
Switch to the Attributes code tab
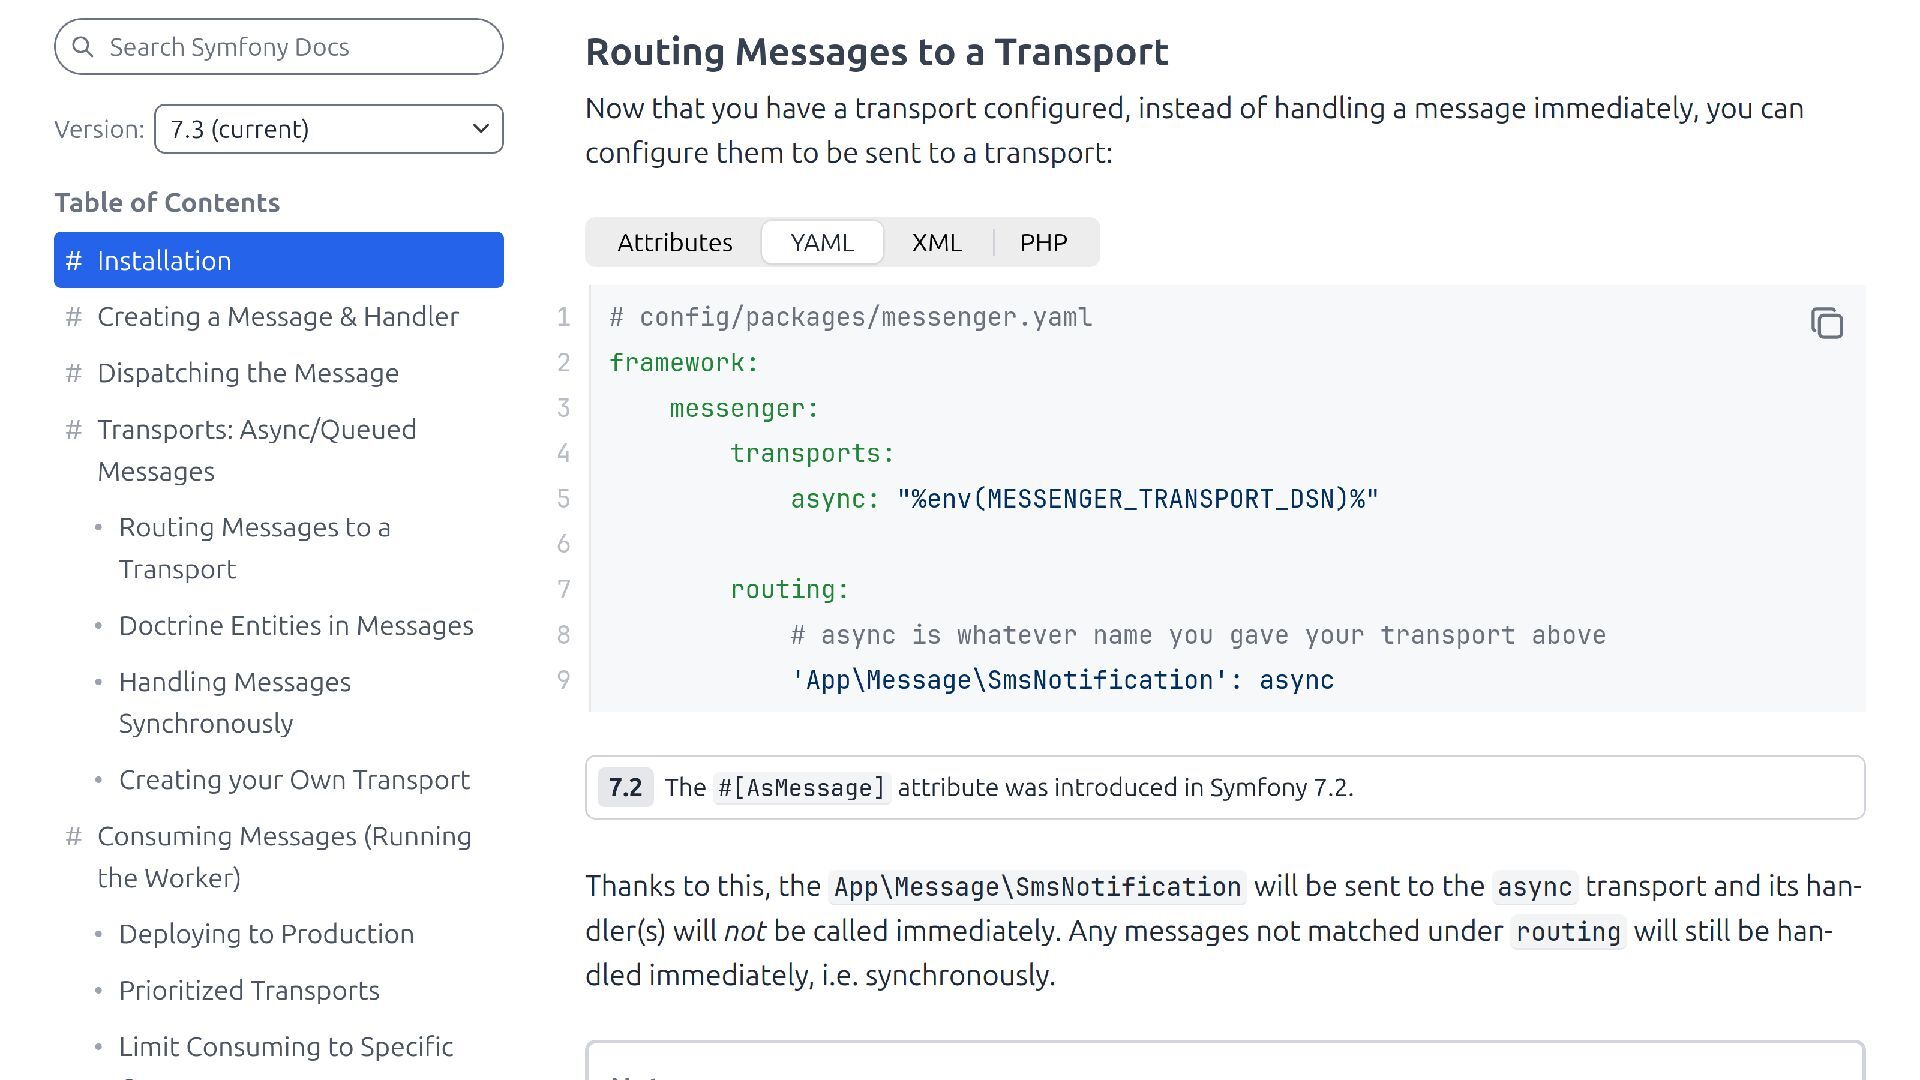coord(674,242)
